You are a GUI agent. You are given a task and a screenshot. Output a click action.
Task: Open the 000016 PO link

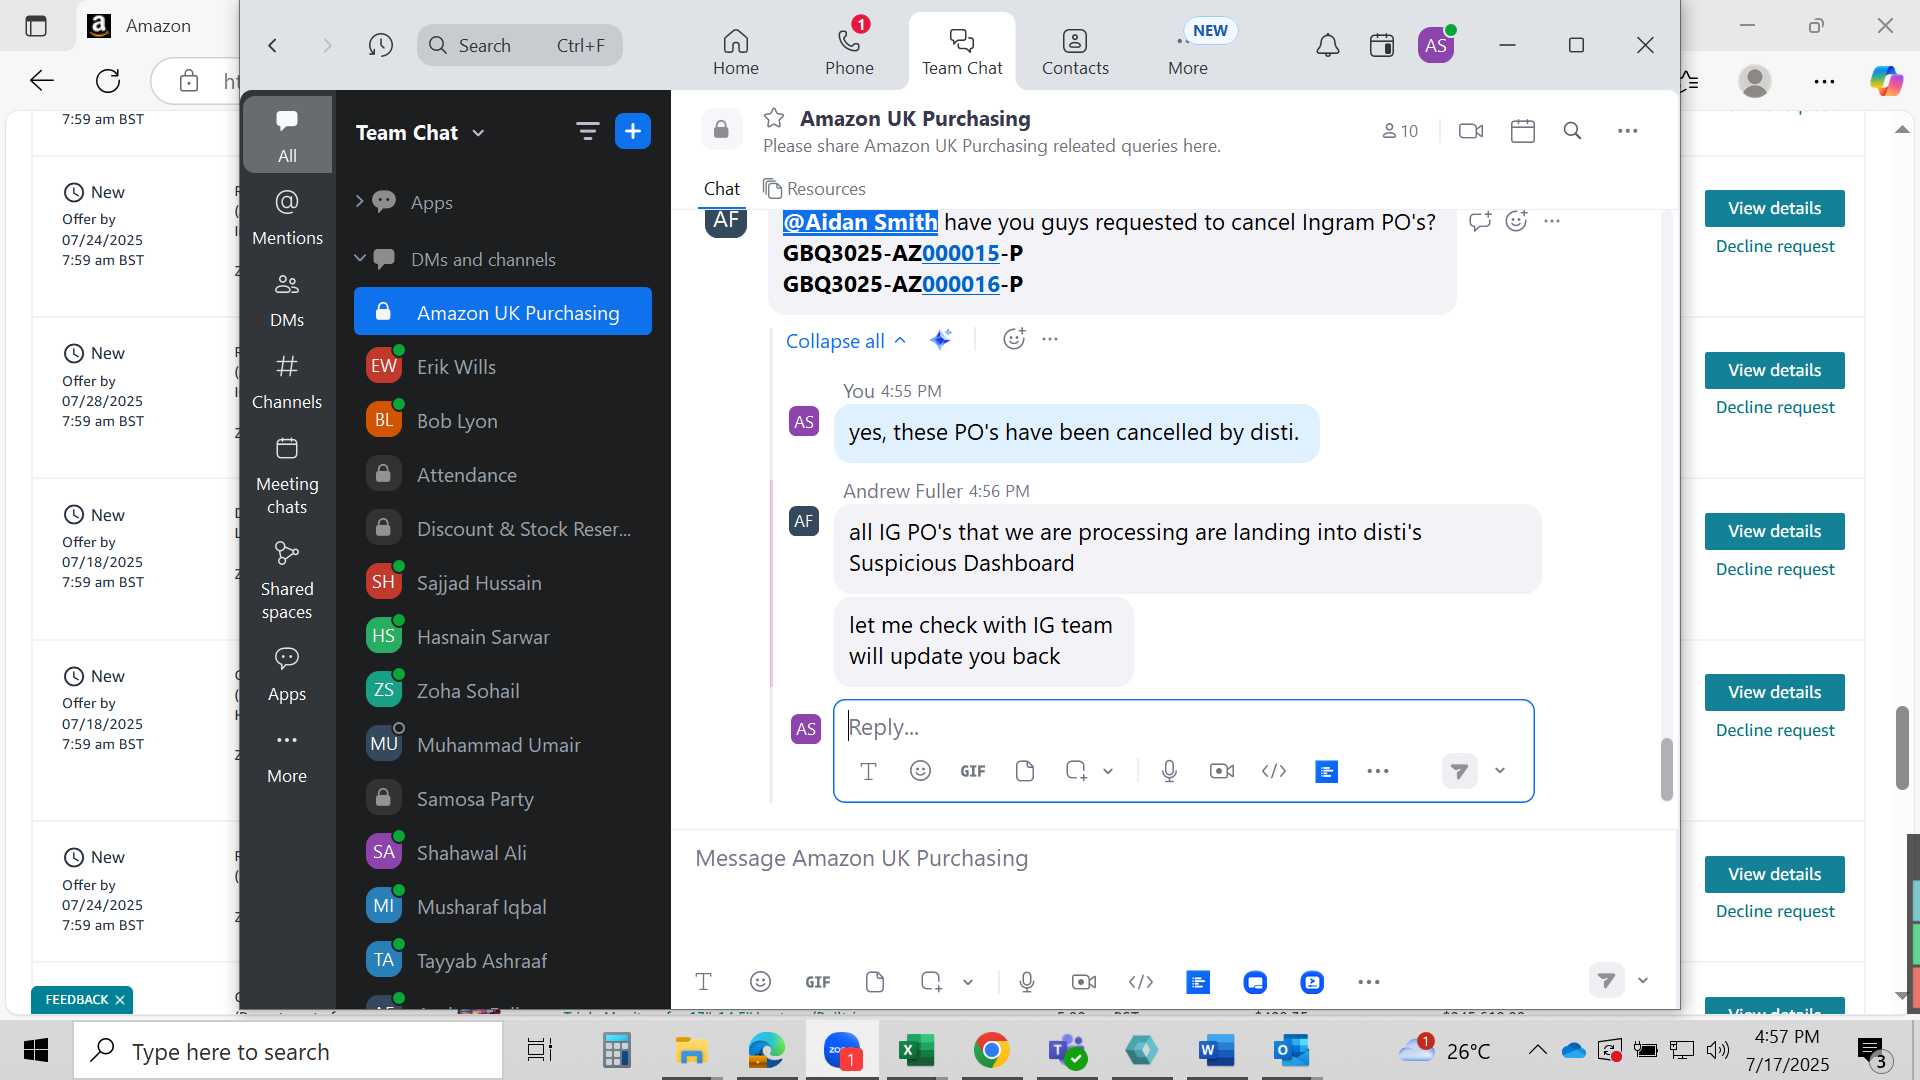961,284
